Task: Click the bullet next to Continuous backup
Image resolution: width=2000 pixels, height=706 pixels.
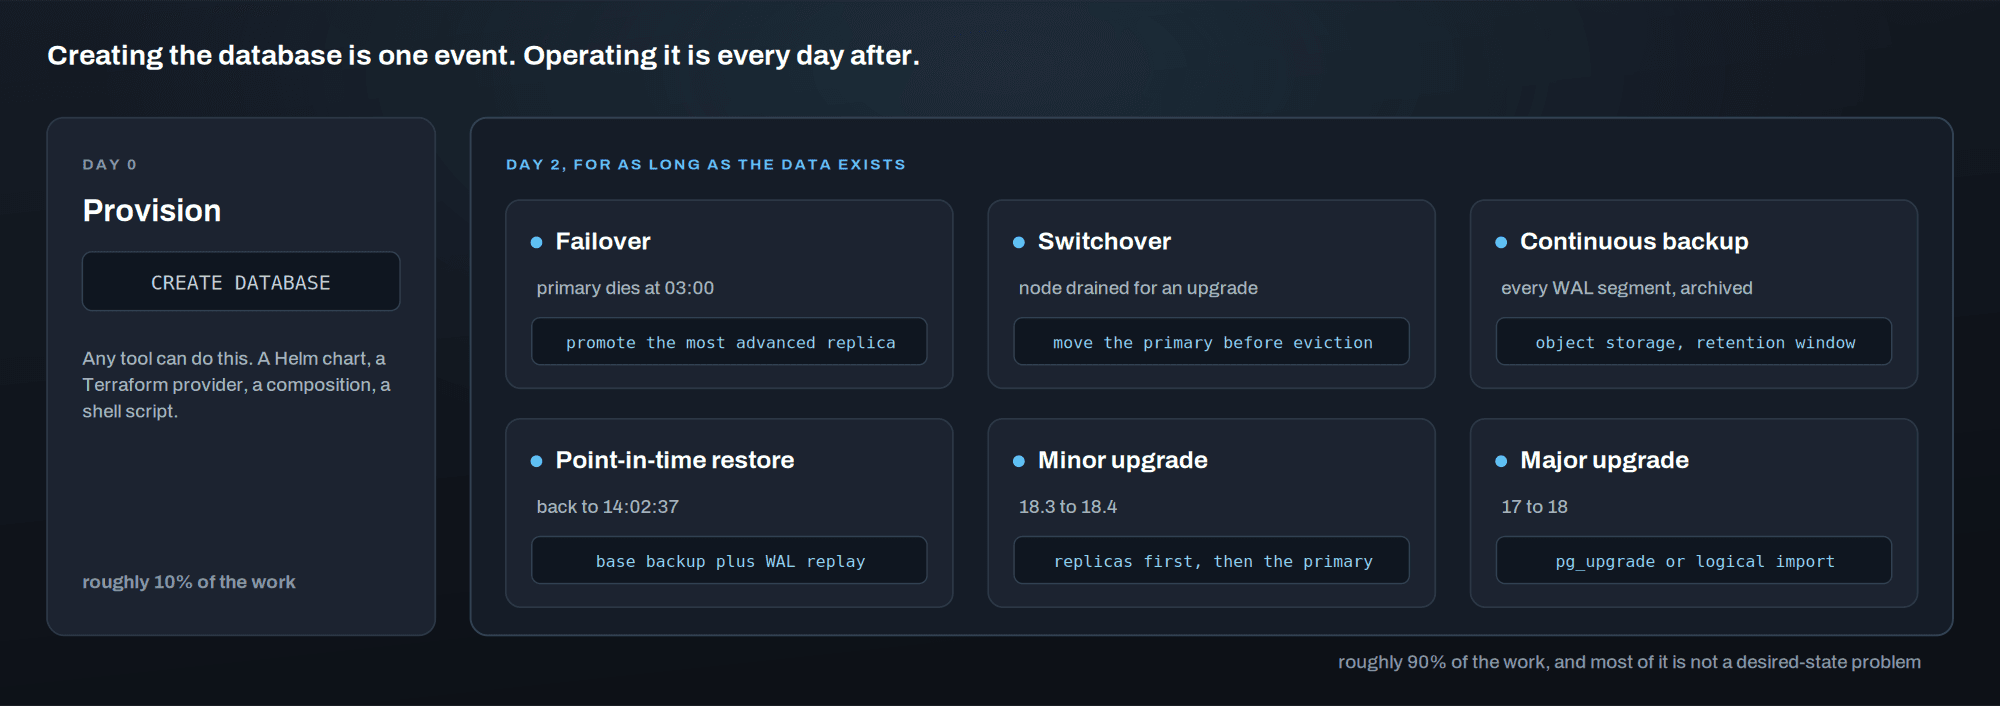Action: 1501,242
